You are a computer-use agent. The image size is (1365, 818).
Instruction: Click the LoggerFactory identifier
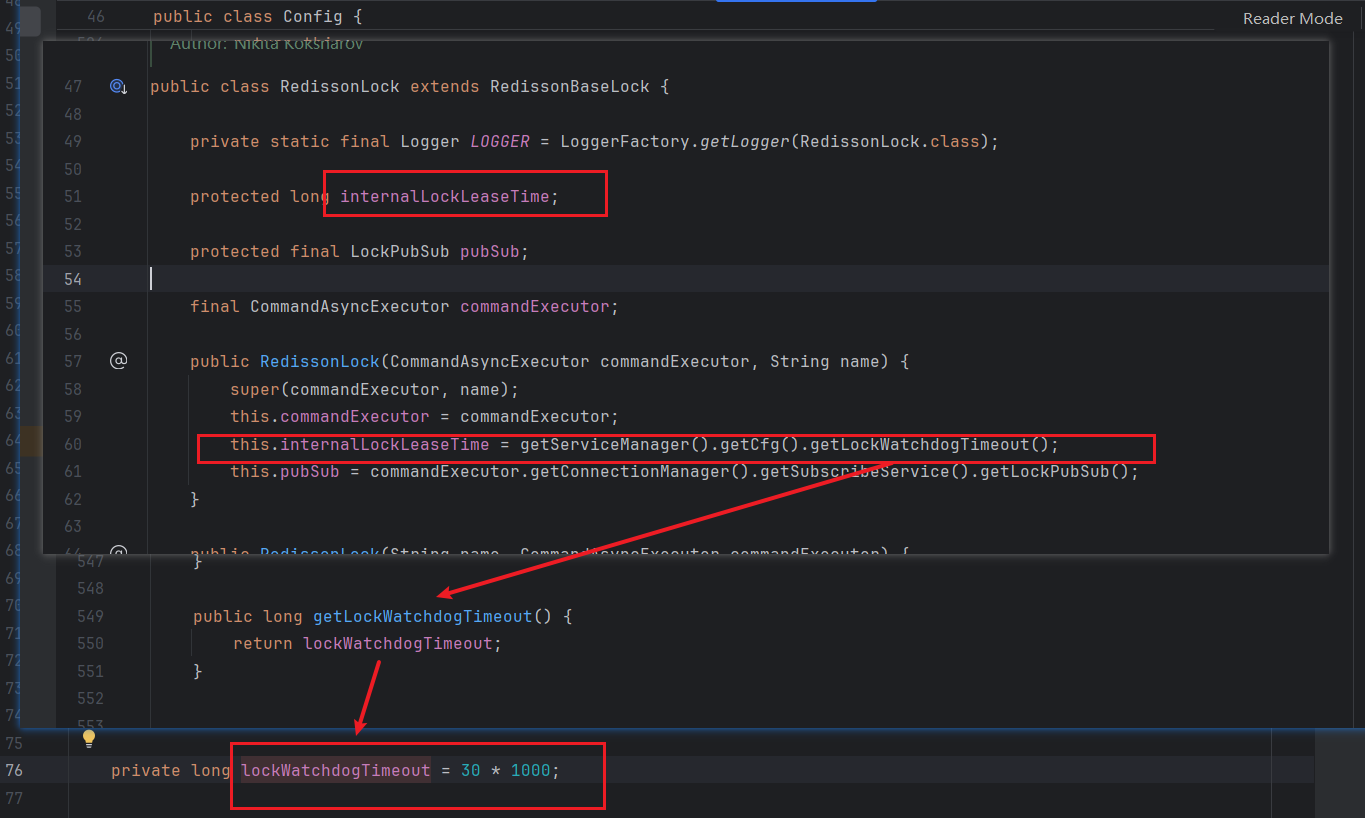(625, 142)
